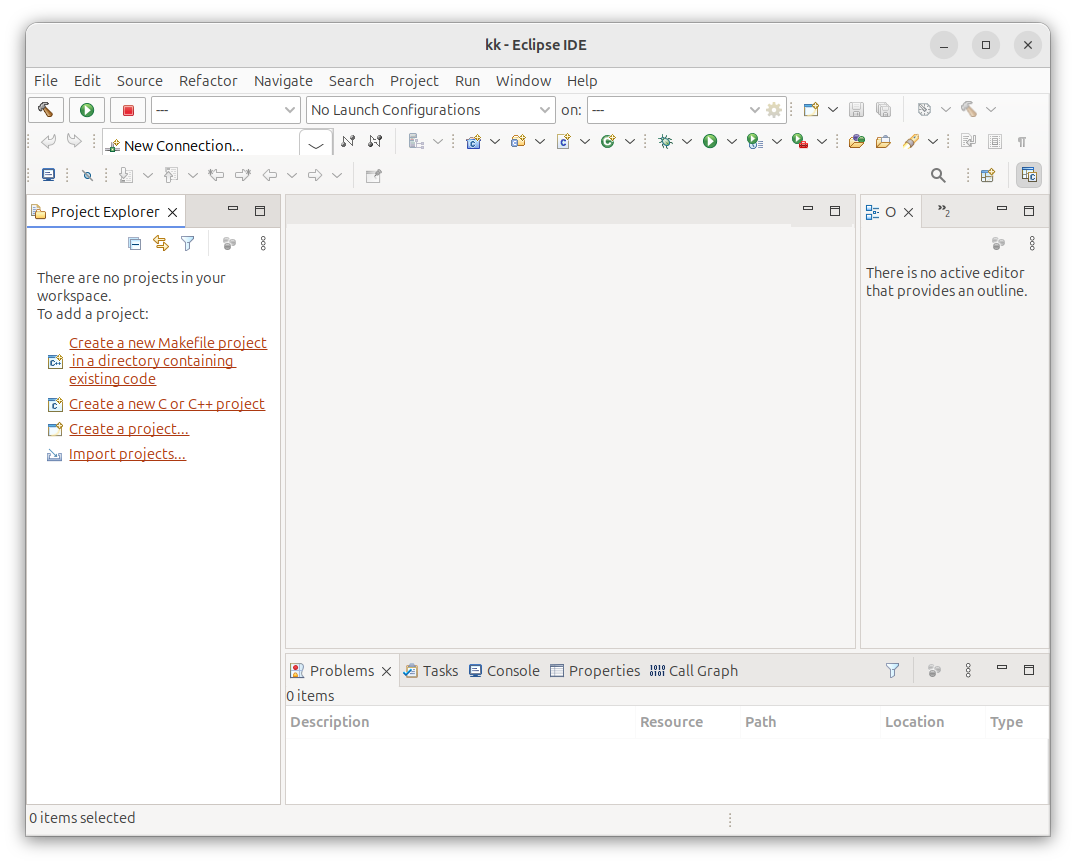Image resolution: width=1076 pixels, height=865 pixels.
Task: Toggle Show Whitespace Characters pilcrow icon
Action: point(1022,142)
